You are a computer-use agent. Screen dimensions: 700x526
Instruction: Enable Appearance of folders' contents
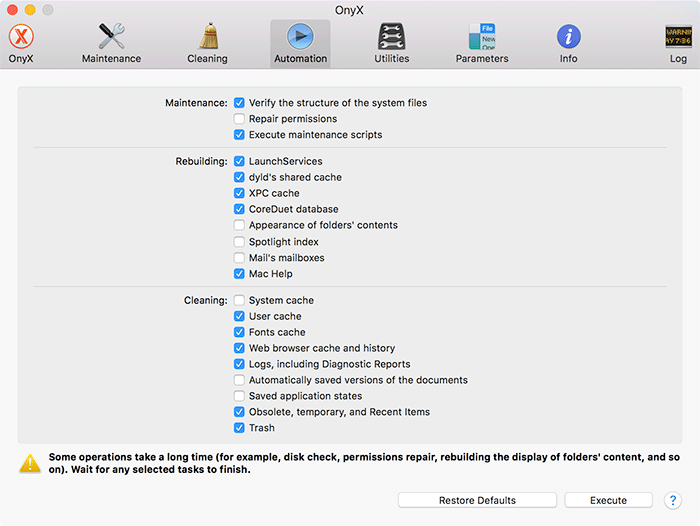coord(239,225)
